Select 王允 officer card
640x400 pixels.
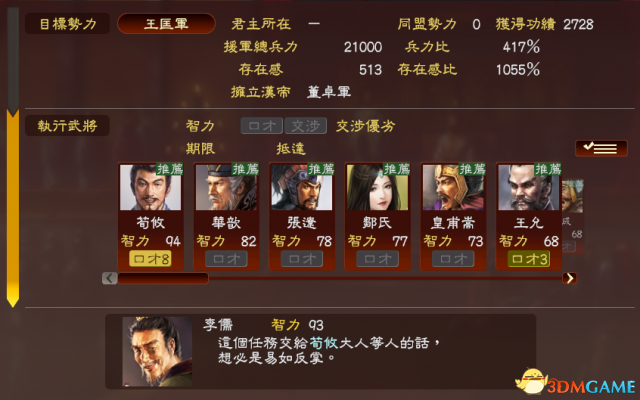529,216
